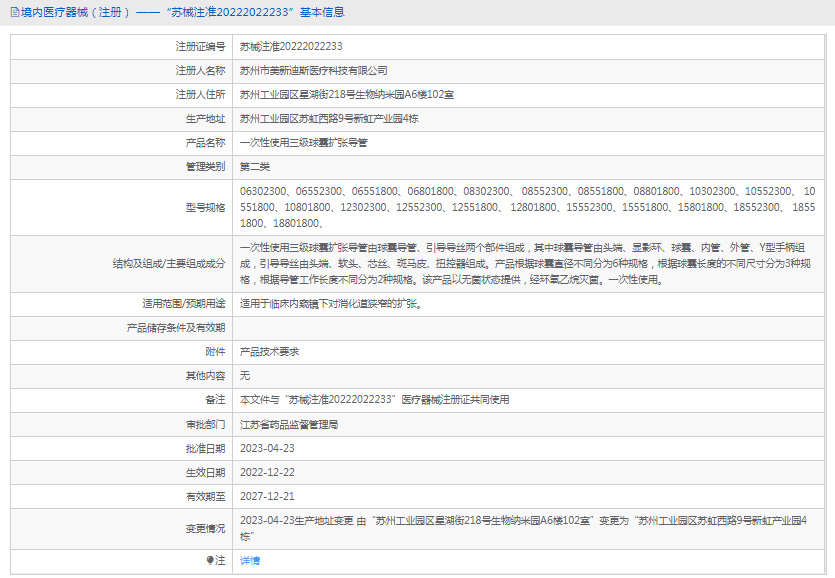Click the 适用范围/预期用途 value text

(331, 303)
